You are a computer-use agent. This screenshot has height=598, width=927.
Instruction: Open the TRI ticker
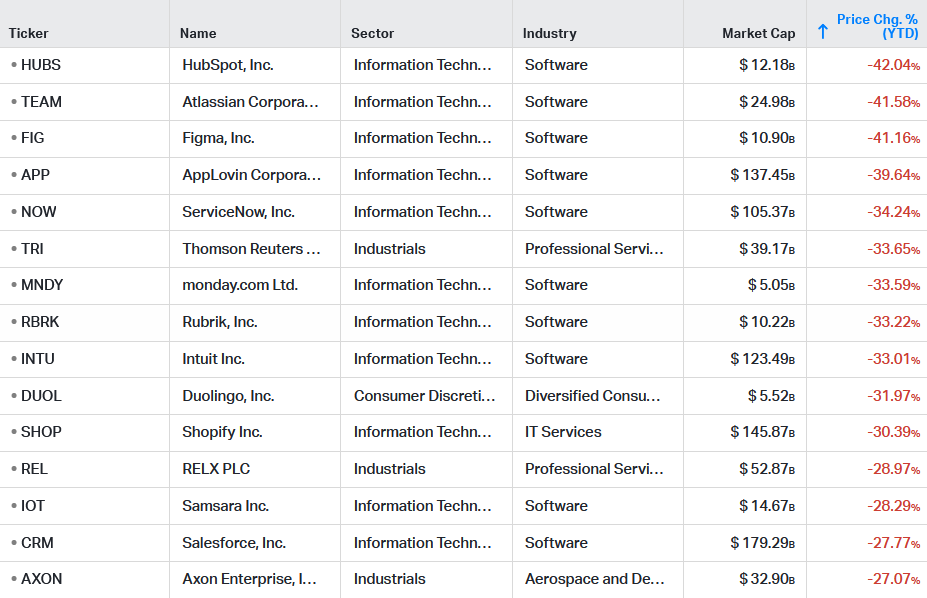32,249
